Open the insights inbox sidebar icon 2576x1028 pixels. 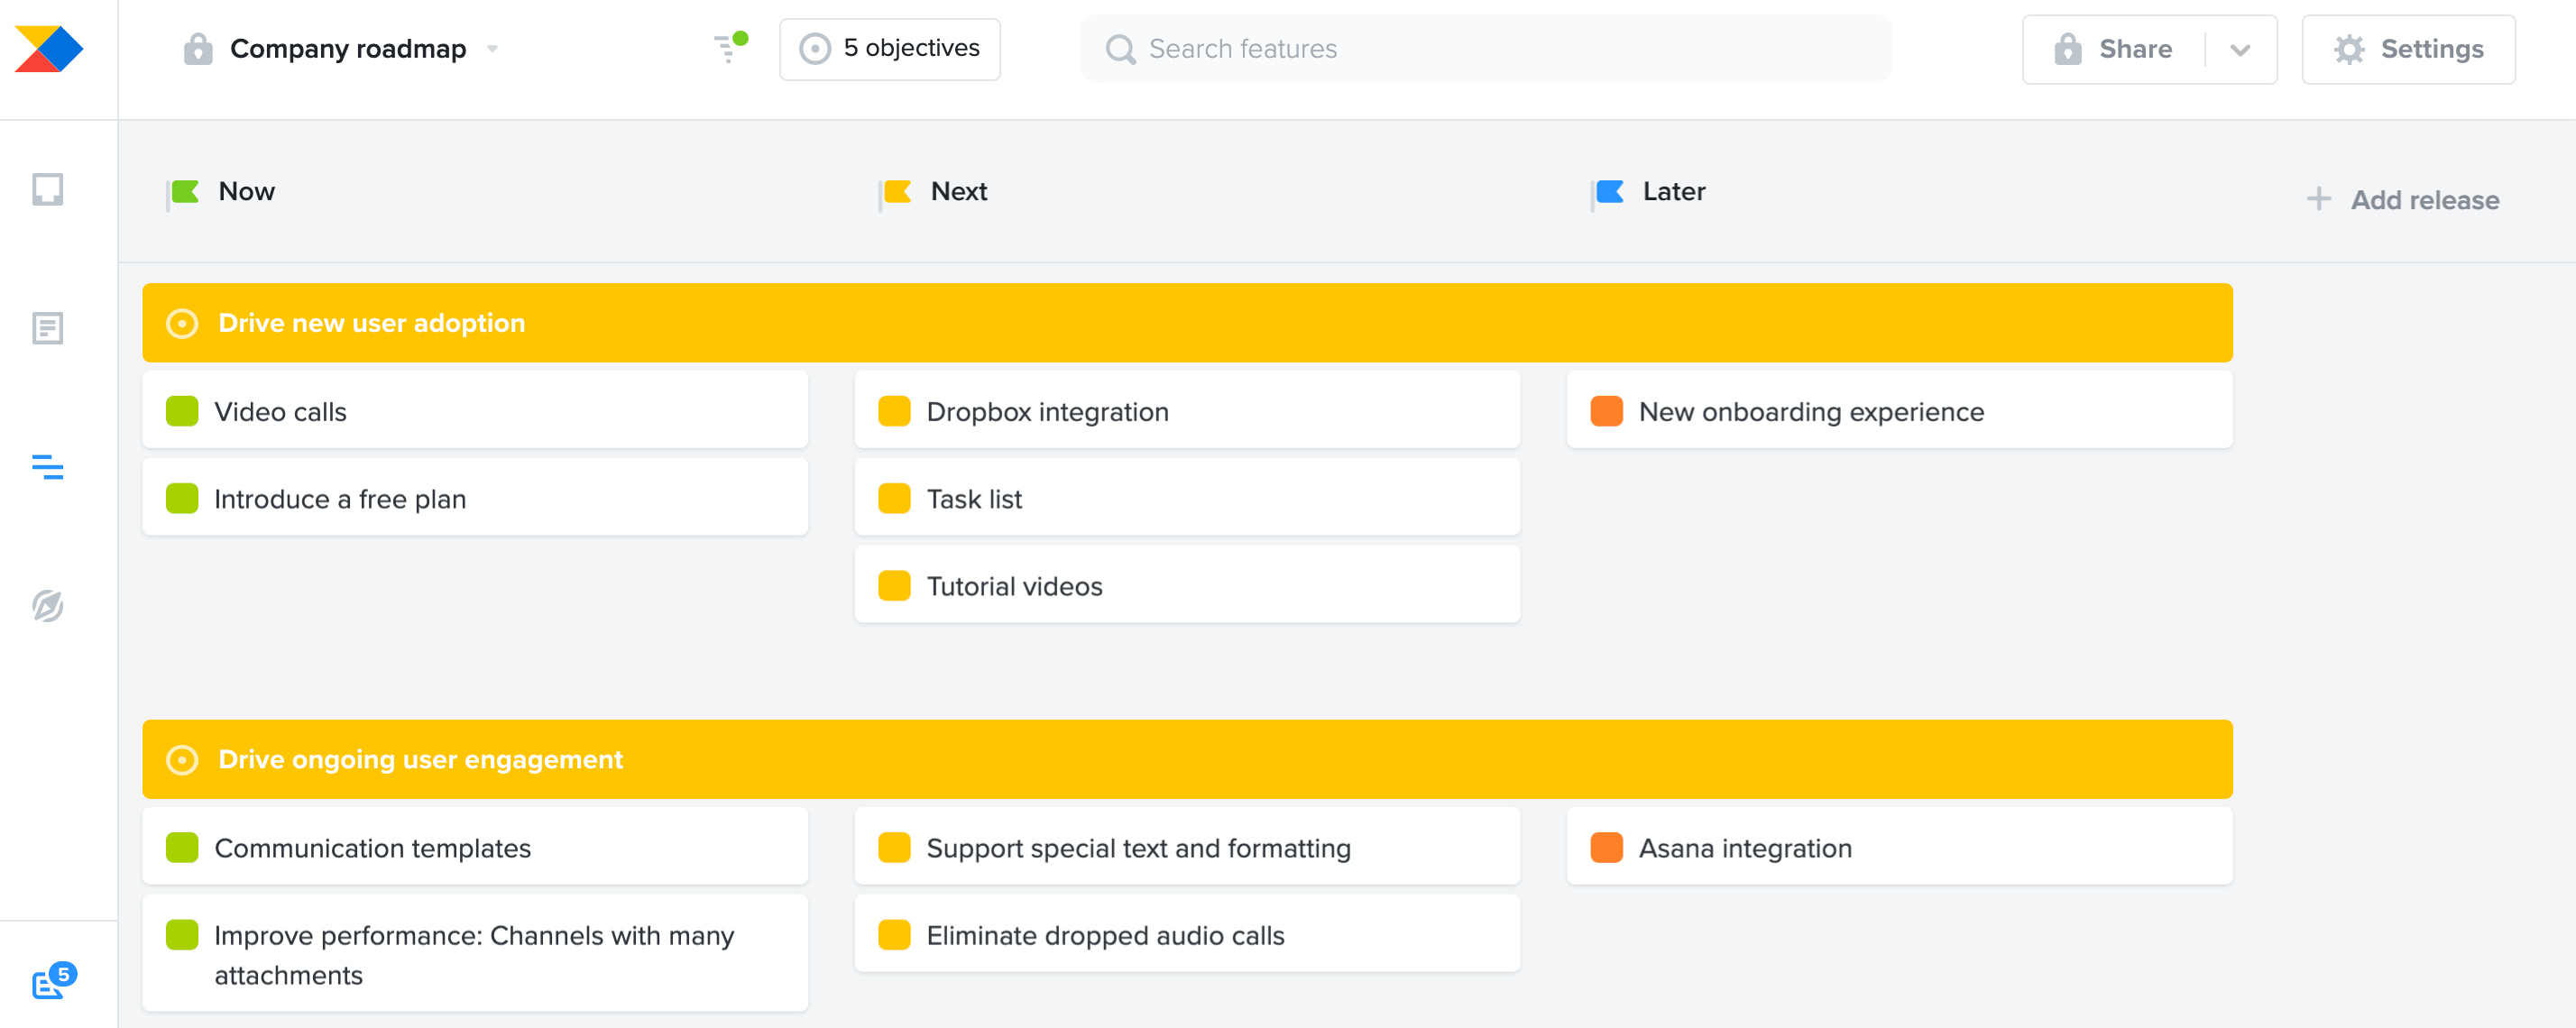(x=47, y=189)
